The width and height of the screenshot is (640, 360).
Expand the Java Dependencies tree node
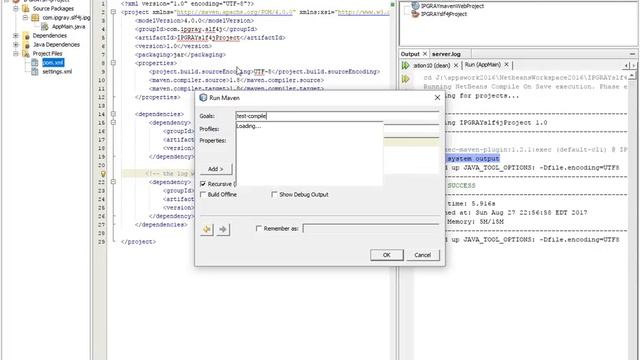tap(16, 44)
